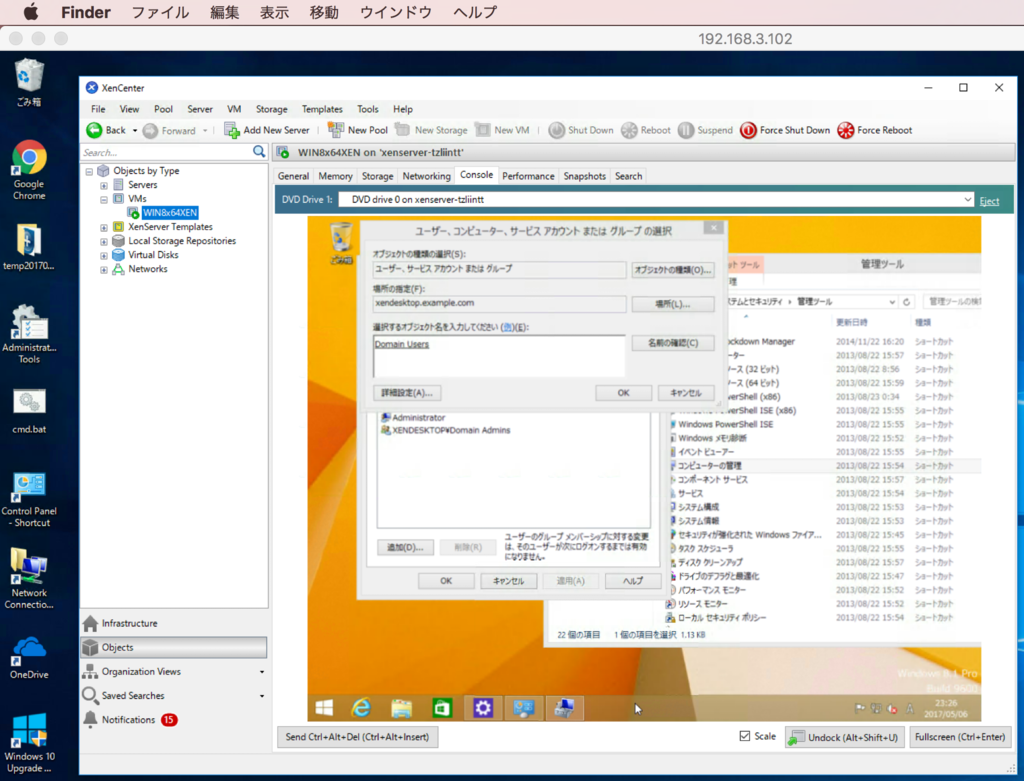This screenshot has height=781, width=1024.
Task: Switch to the Networking tab
Action: [x=426, y=176]
